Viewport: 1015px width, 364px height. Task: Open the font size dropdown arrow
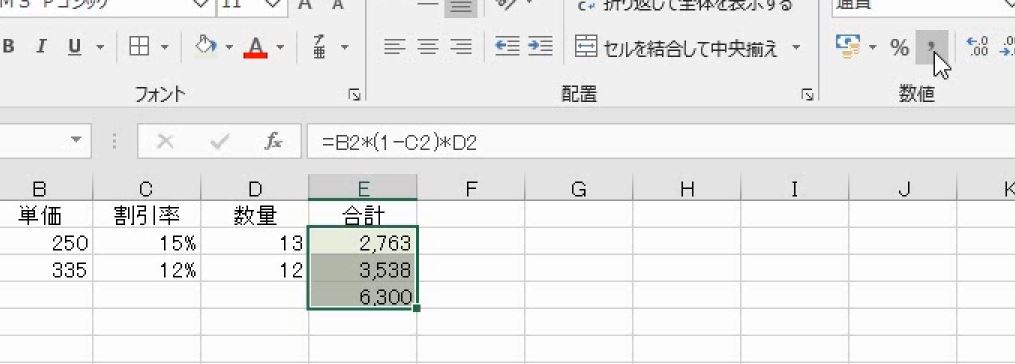pyautogui.click(x=274, y=5)
